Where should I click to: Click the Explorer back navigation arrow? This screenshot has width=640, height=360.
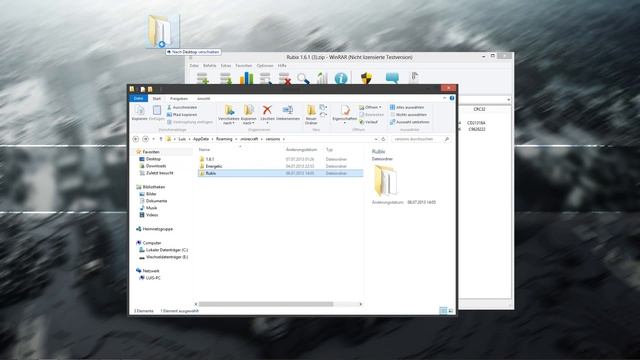pos(136,139)
